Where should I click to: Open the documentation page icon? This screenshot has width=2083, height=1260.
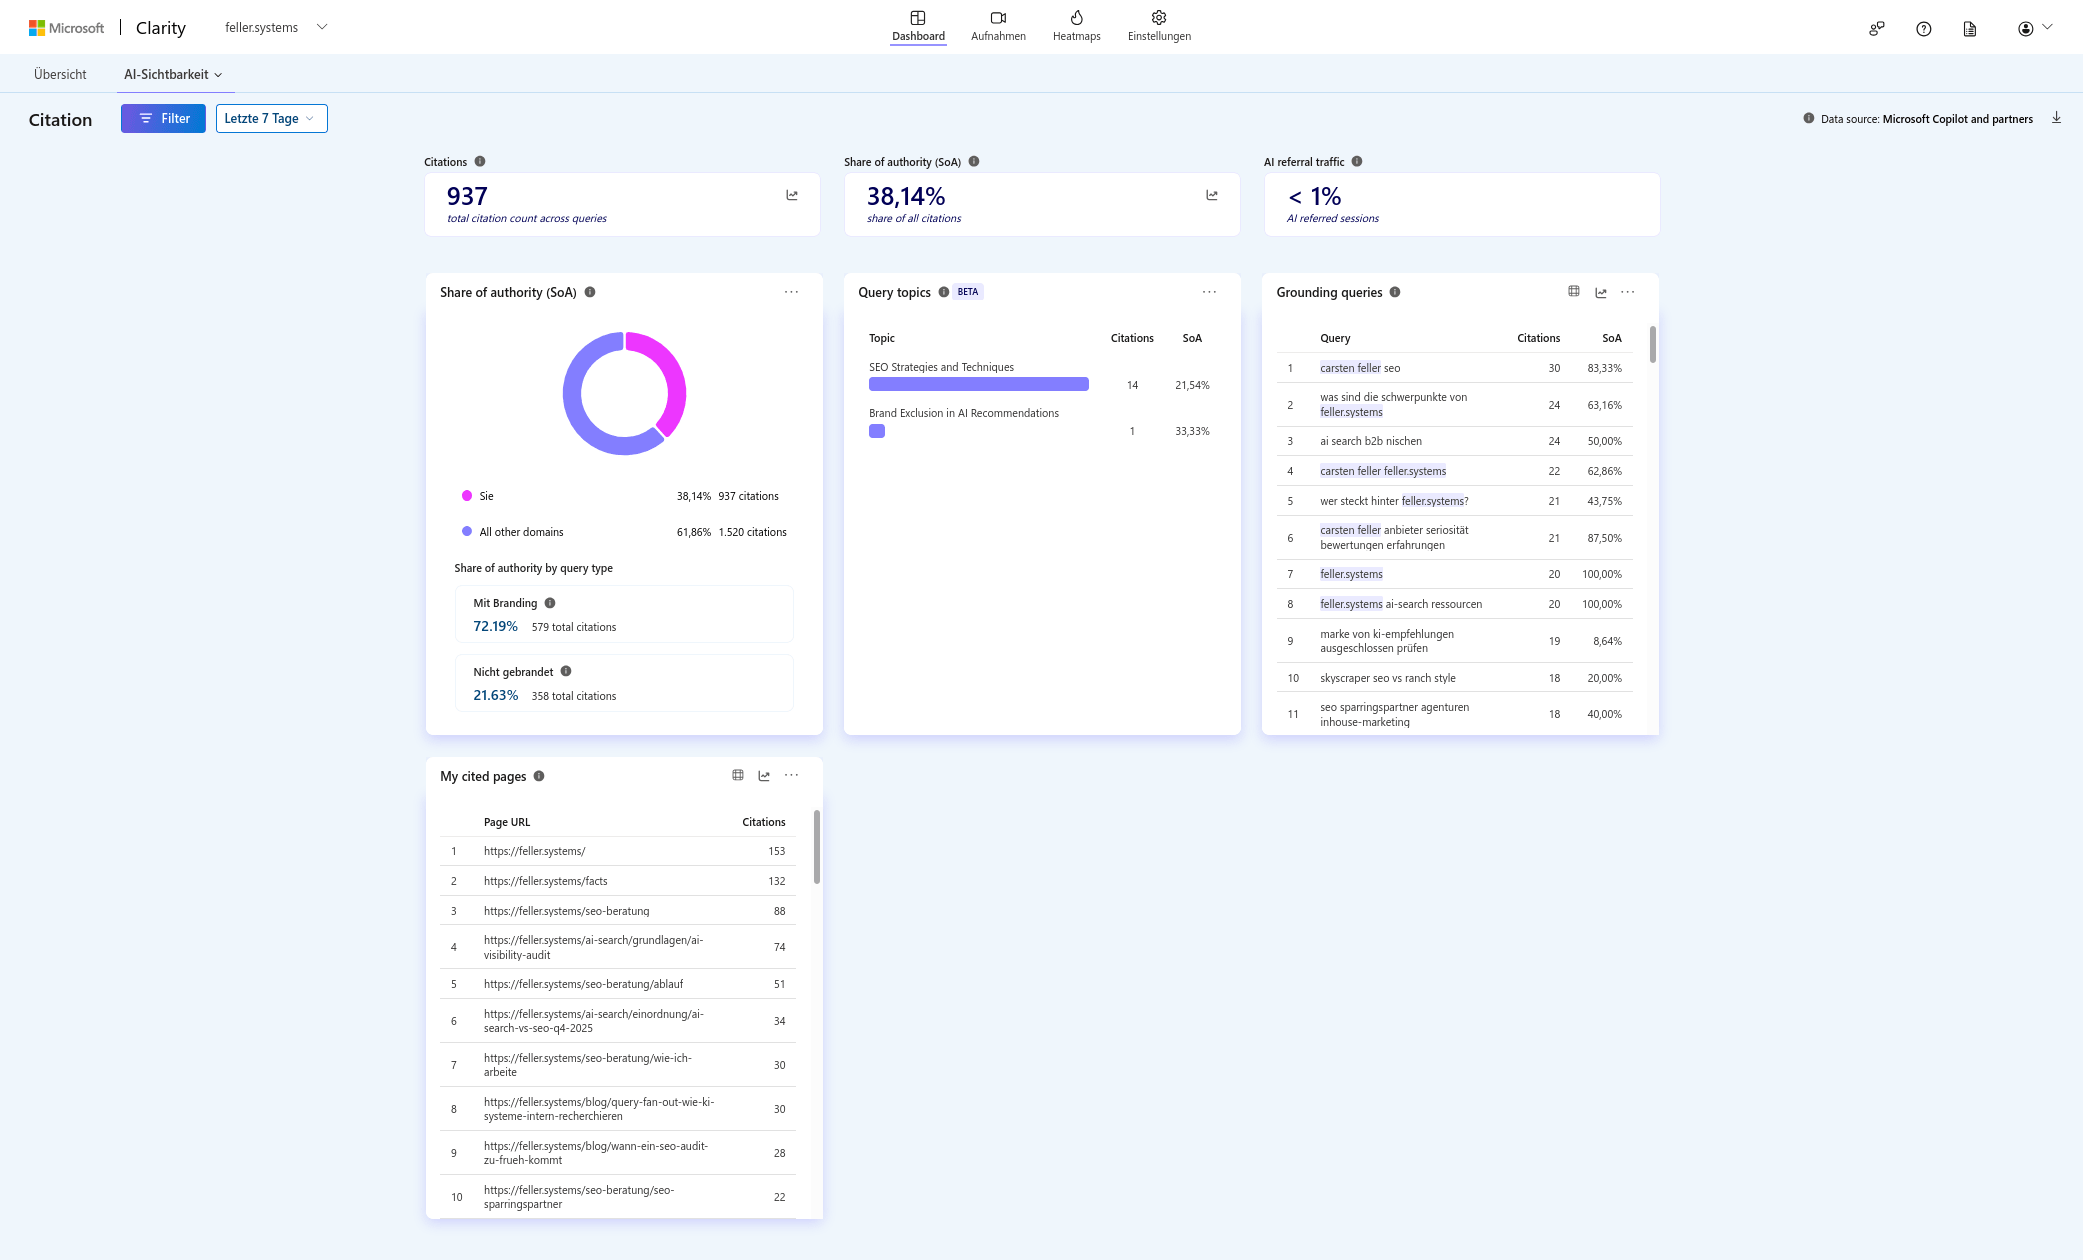pos(1969,29)
